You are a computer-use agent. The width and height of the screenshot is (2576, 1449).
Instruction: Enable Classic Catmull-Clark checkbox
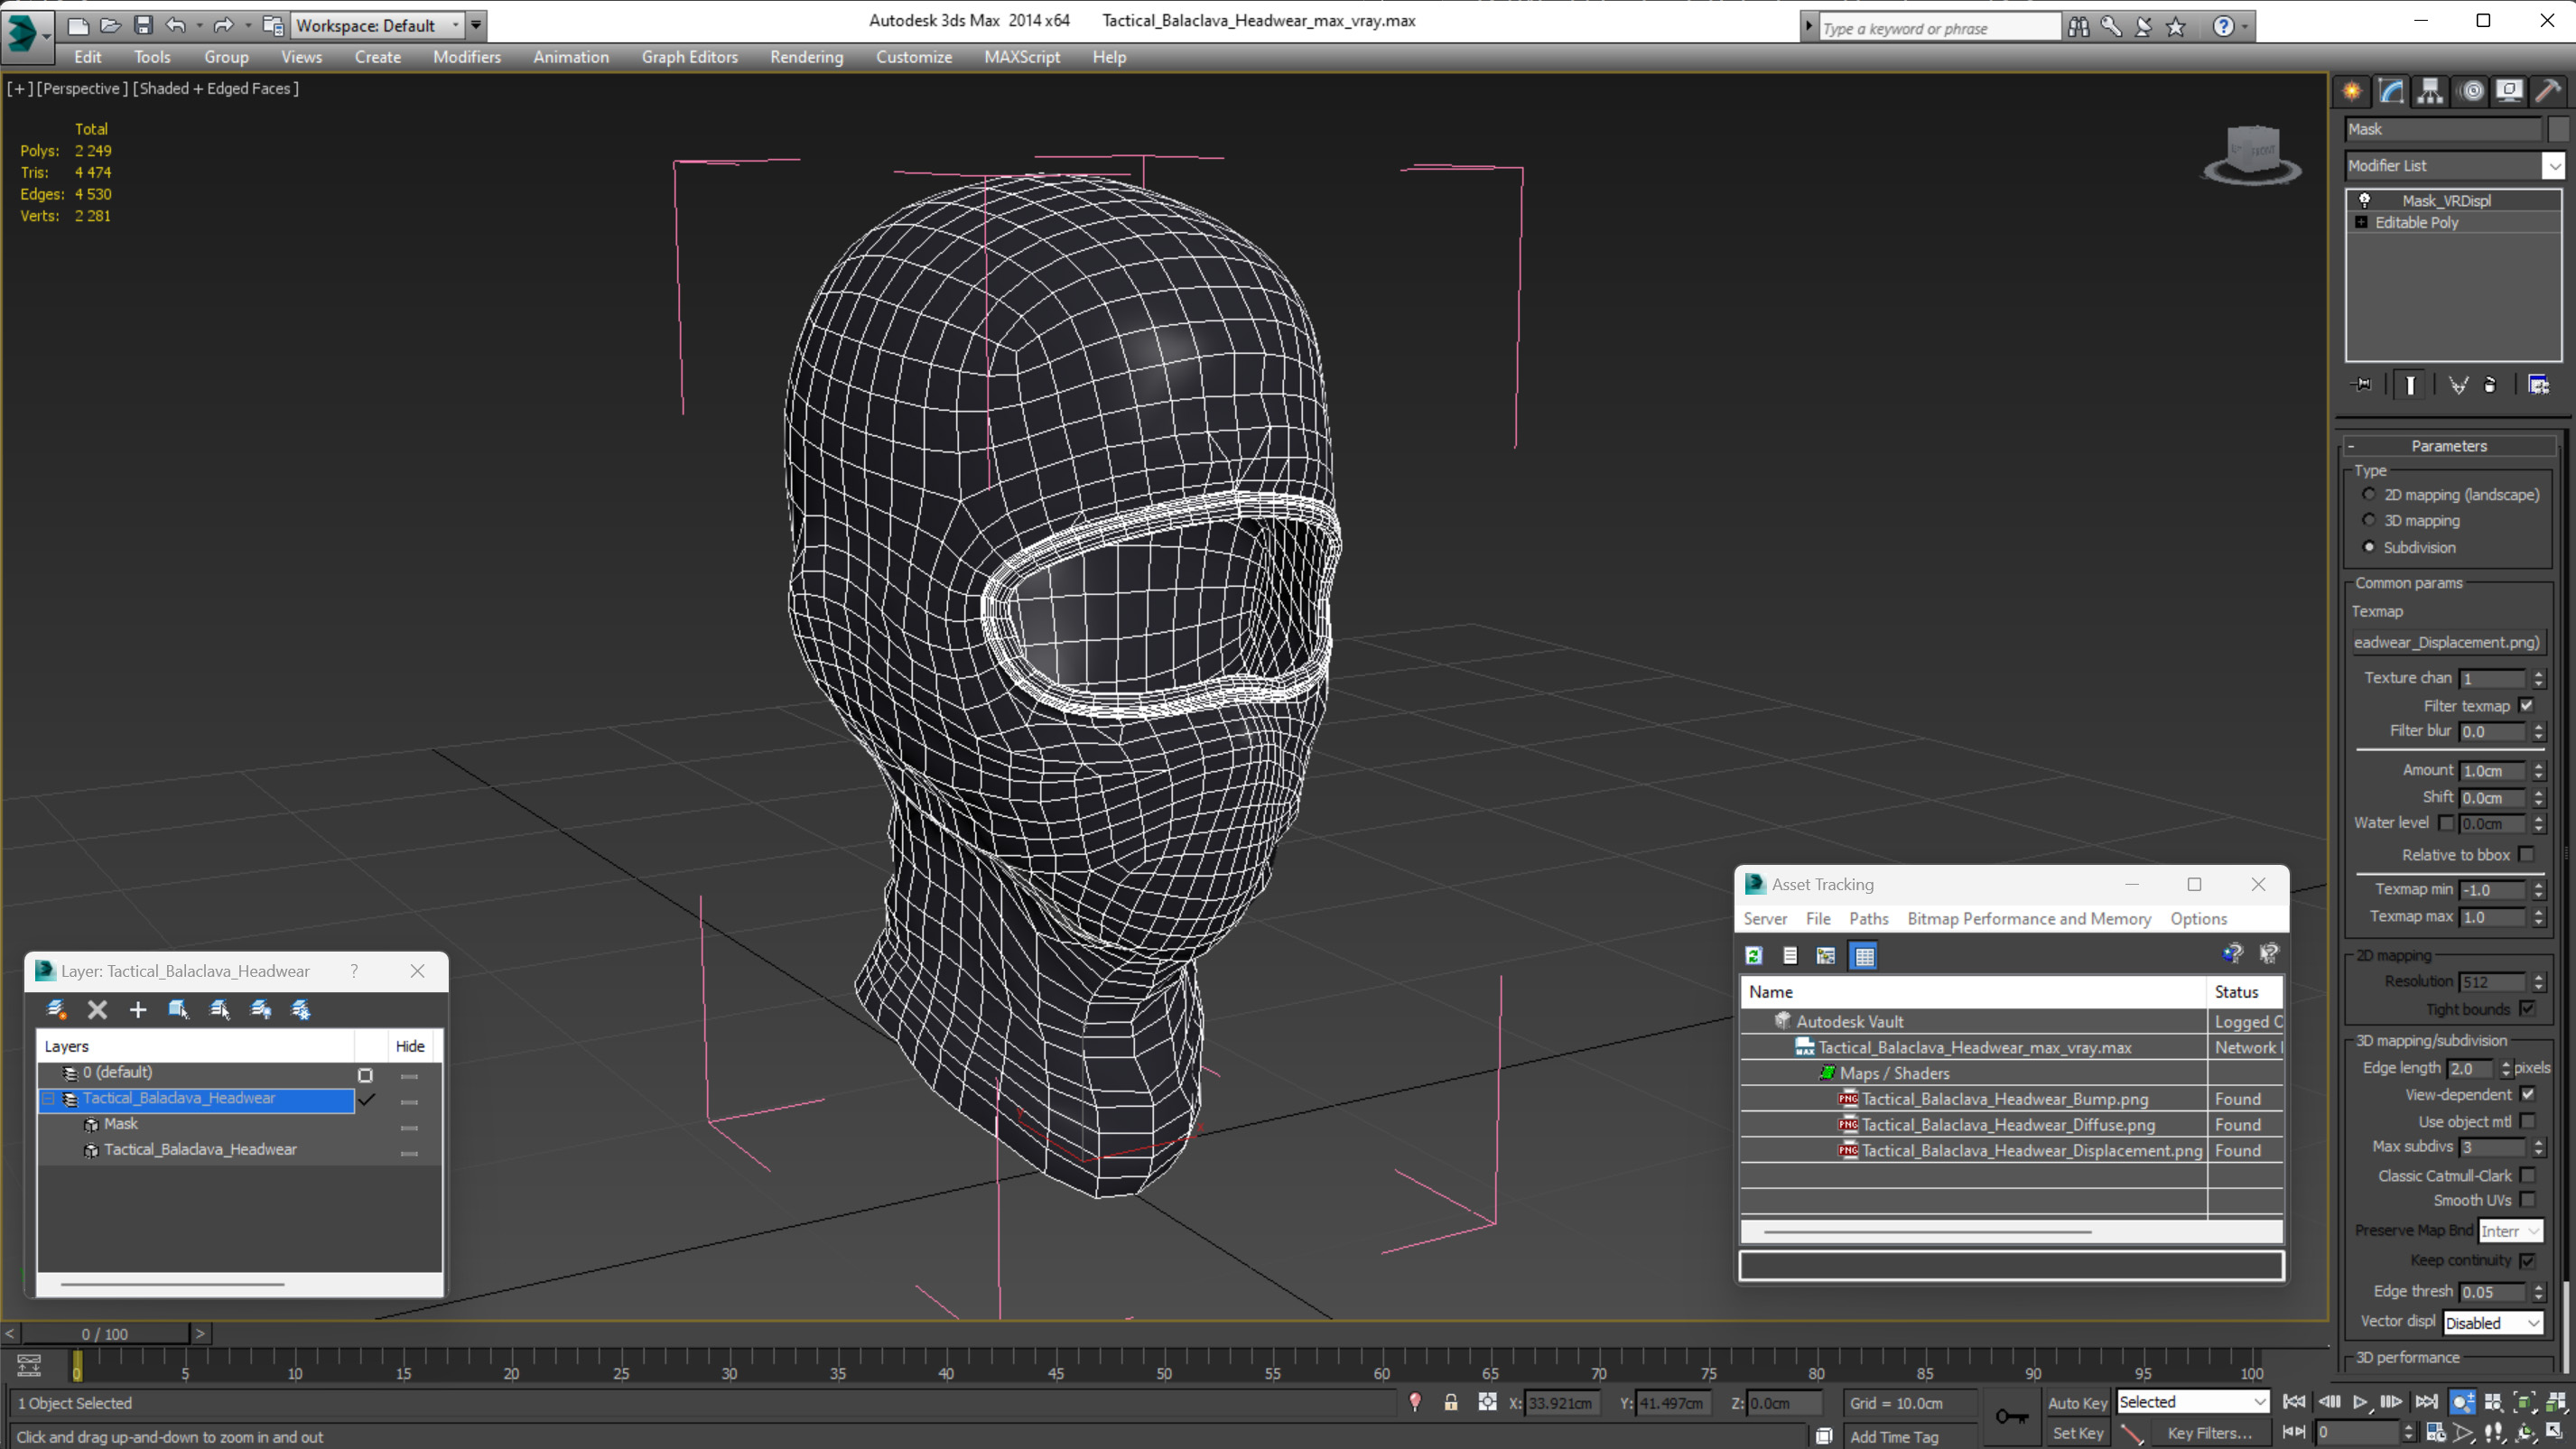click(2528, 1175)
